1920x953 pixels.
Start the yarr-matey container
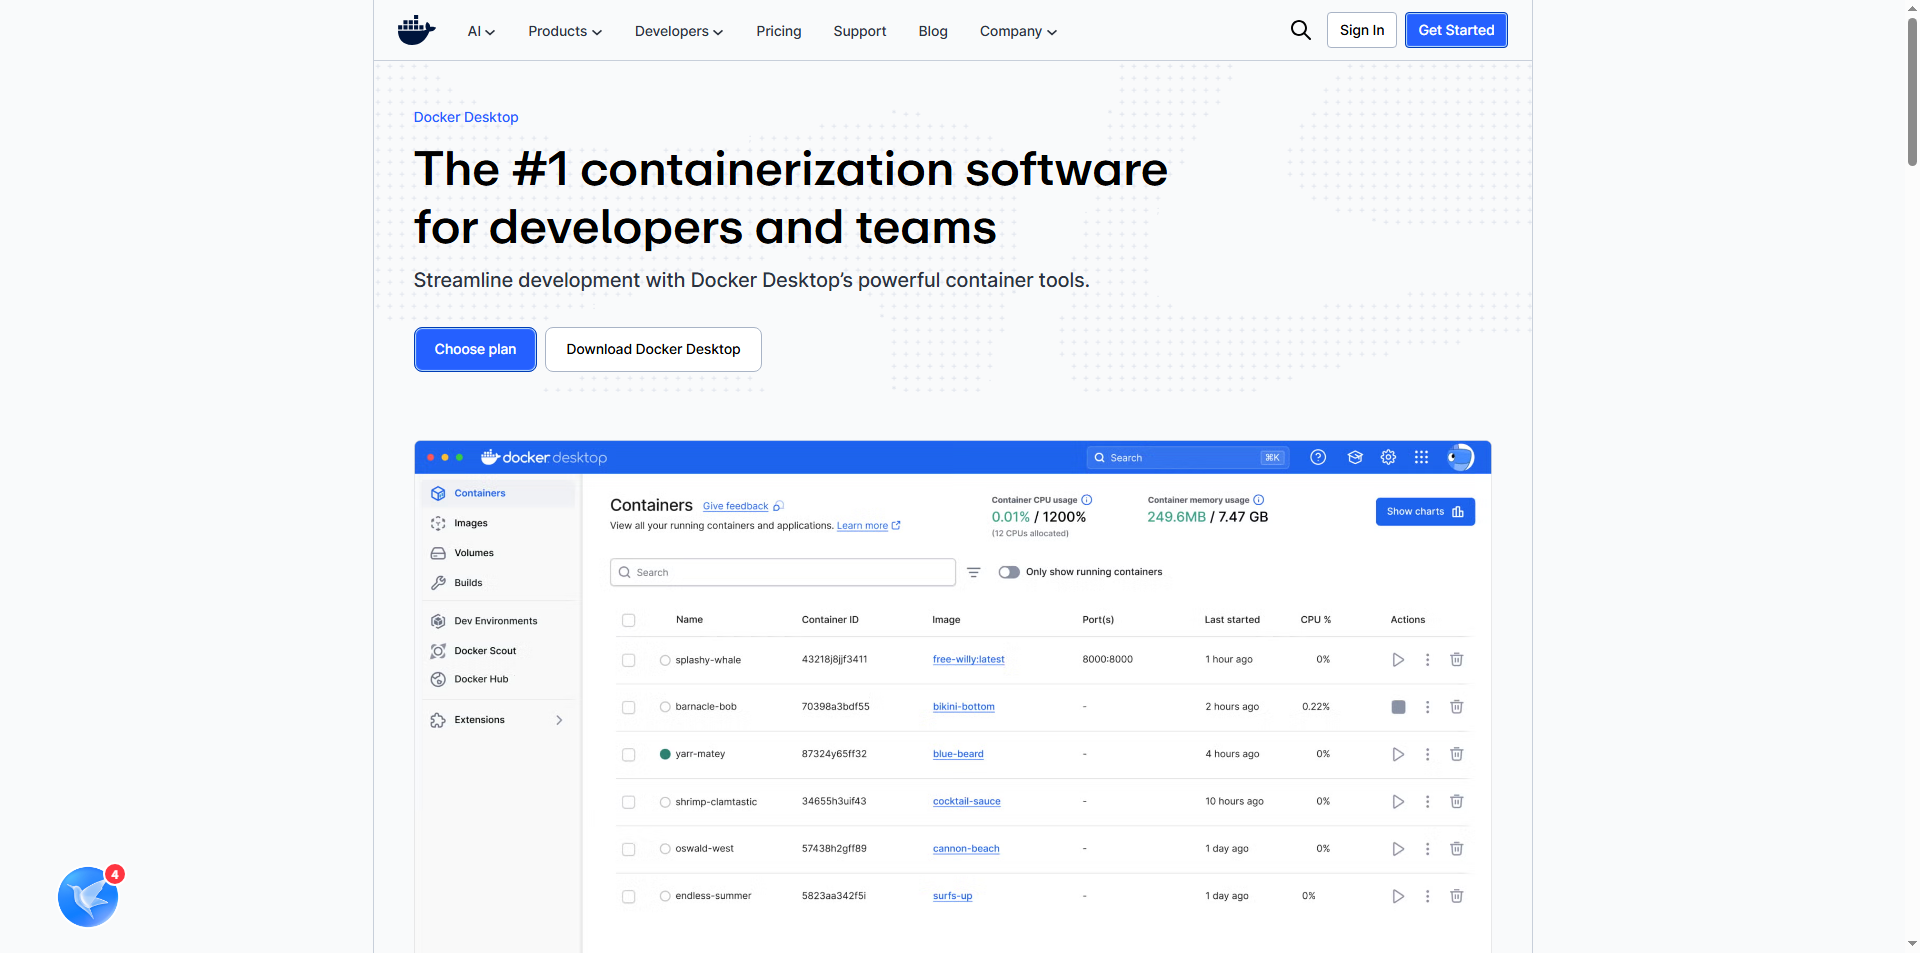click(1398, 754)
